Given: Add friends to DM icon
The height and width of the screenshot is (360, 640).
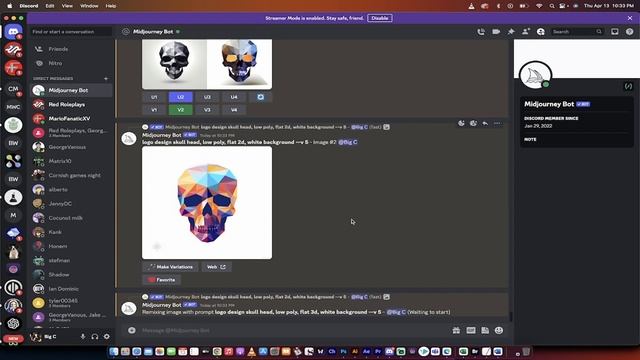Looking at the screenshot, I should [x=526, y=31].
